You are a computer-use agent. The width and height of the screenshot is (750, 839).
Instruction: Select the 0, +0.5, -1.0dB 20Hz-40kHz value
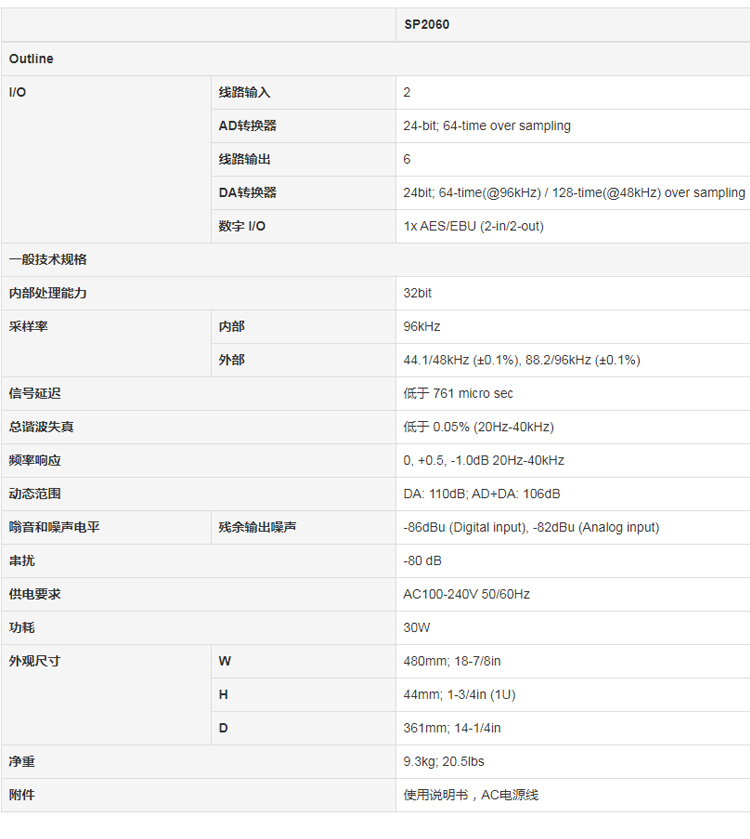[x=484, y=461]
